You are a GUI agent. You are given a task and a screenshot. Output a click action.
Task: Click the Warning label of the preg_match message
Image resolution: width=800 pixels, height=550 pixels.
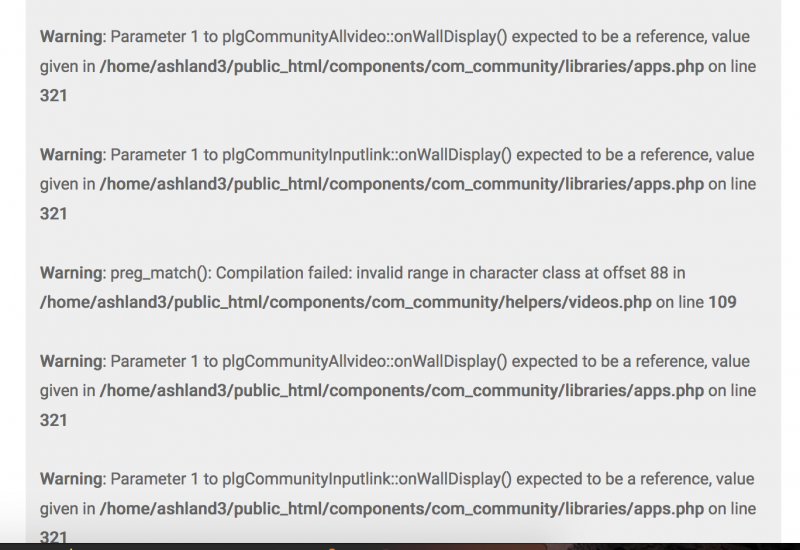click(x=71, y=273)
